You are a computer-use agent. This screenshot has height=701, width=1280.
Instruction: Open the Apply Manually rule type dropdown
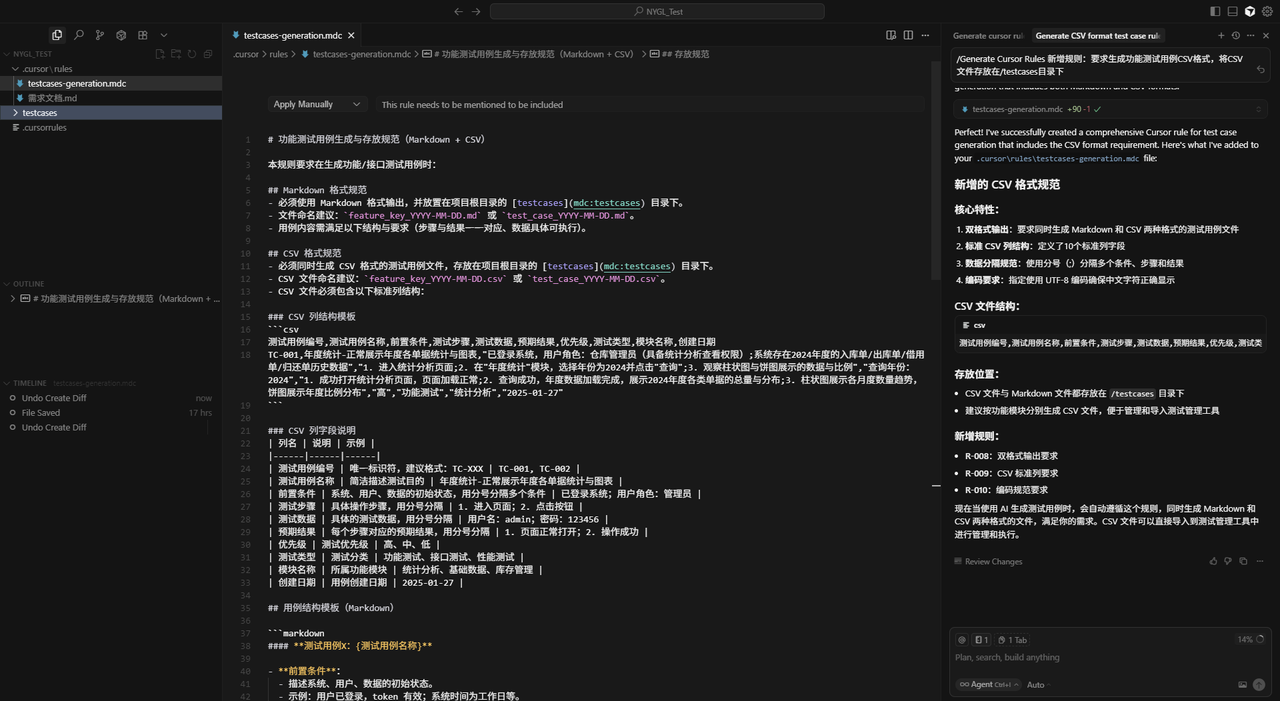pyautogui.click(x=317, y=104)
